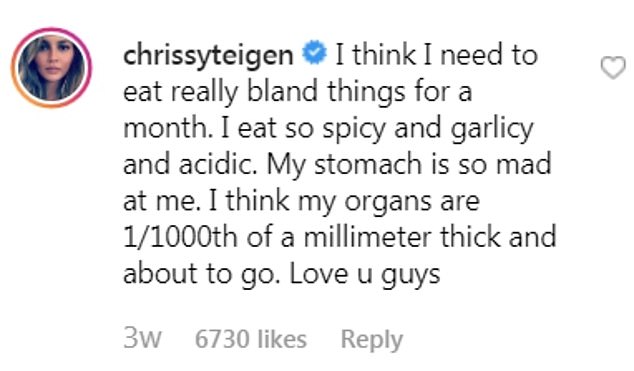Open chrissyteigen's profile picture story
This screenshot has height=371, width=634.
(52, 67)
